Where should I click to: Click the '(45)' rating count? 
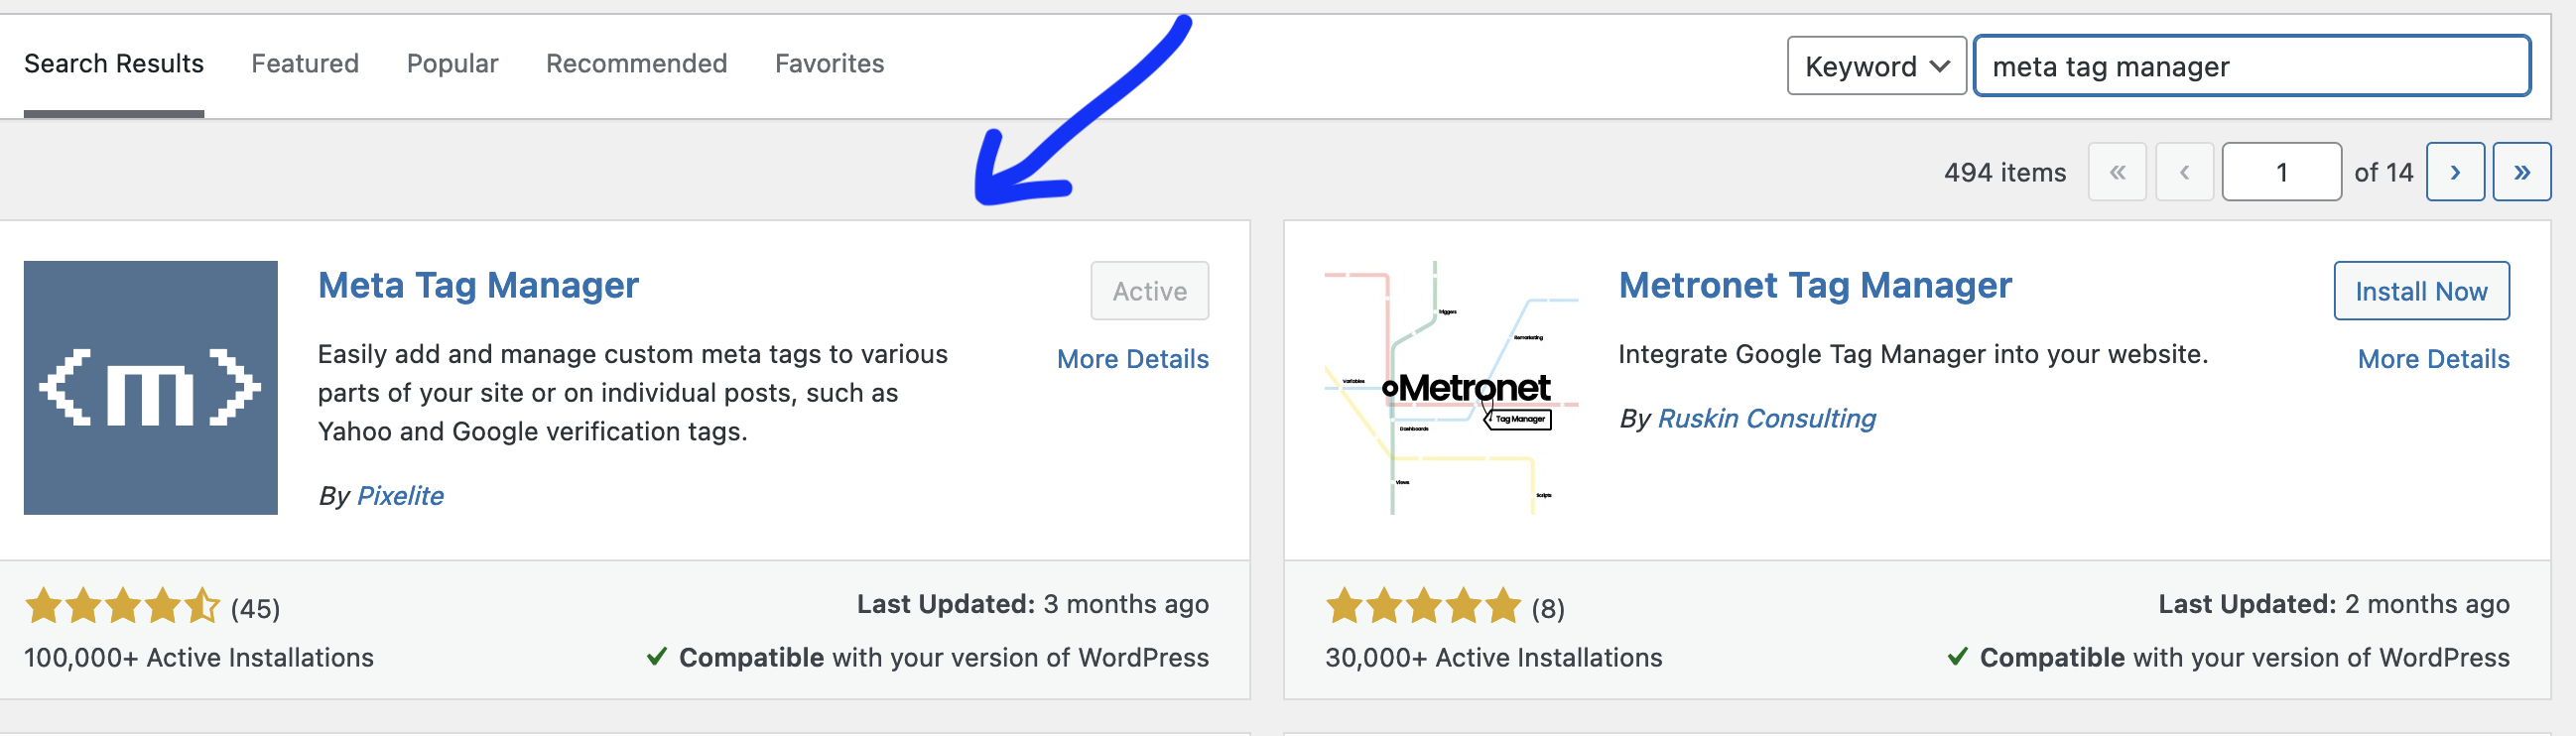click(255, 609)
